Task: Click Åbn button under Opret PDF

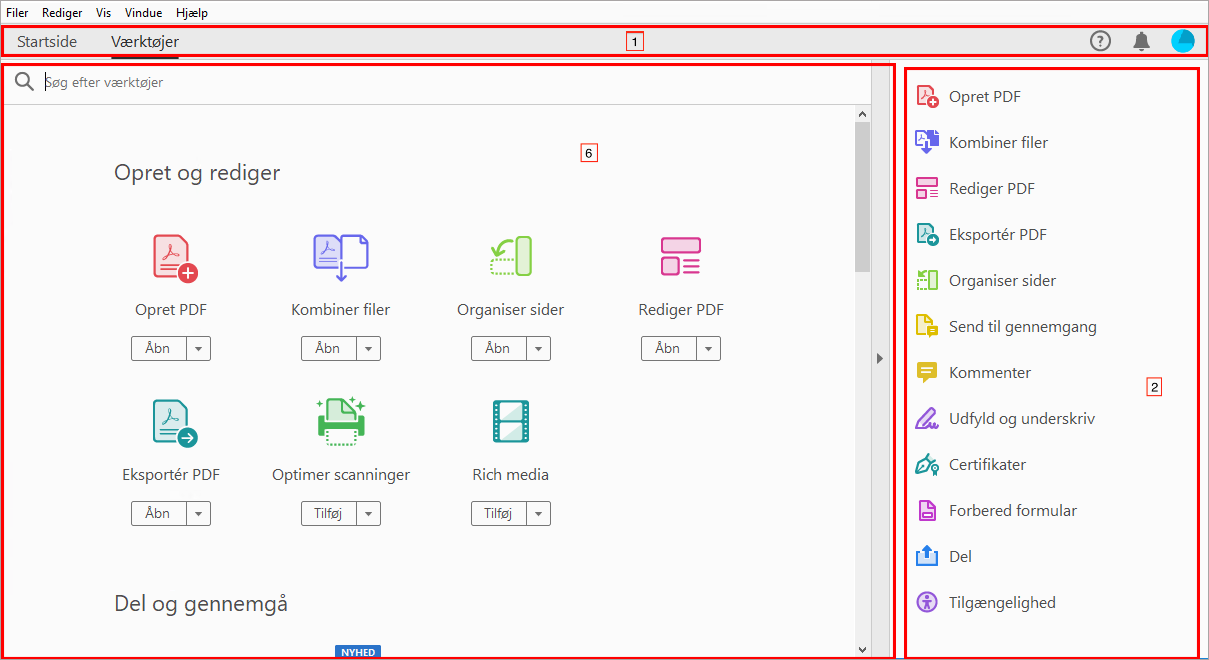Action: point(158,348)
